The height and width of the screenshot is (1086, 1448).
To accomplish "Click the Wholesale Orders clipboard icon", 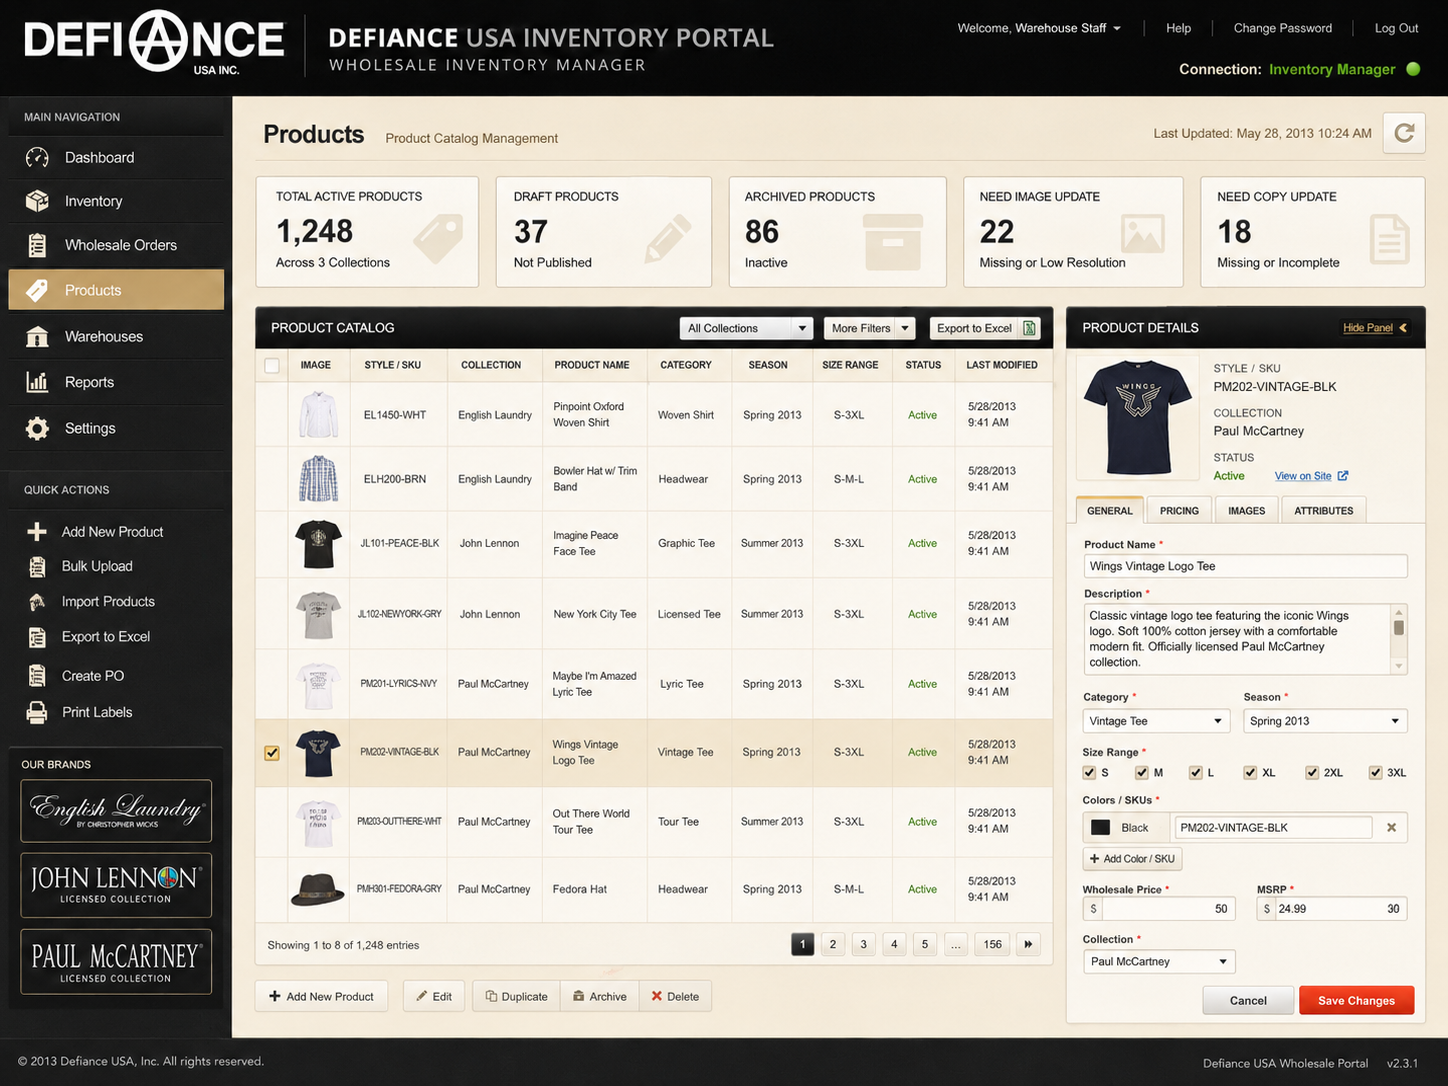I will (37, 245).
